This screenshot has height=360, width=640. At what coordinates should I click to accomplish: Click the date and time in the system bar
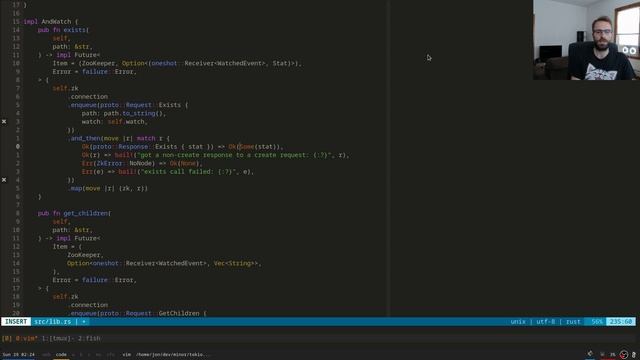click(x=18, y=355)
